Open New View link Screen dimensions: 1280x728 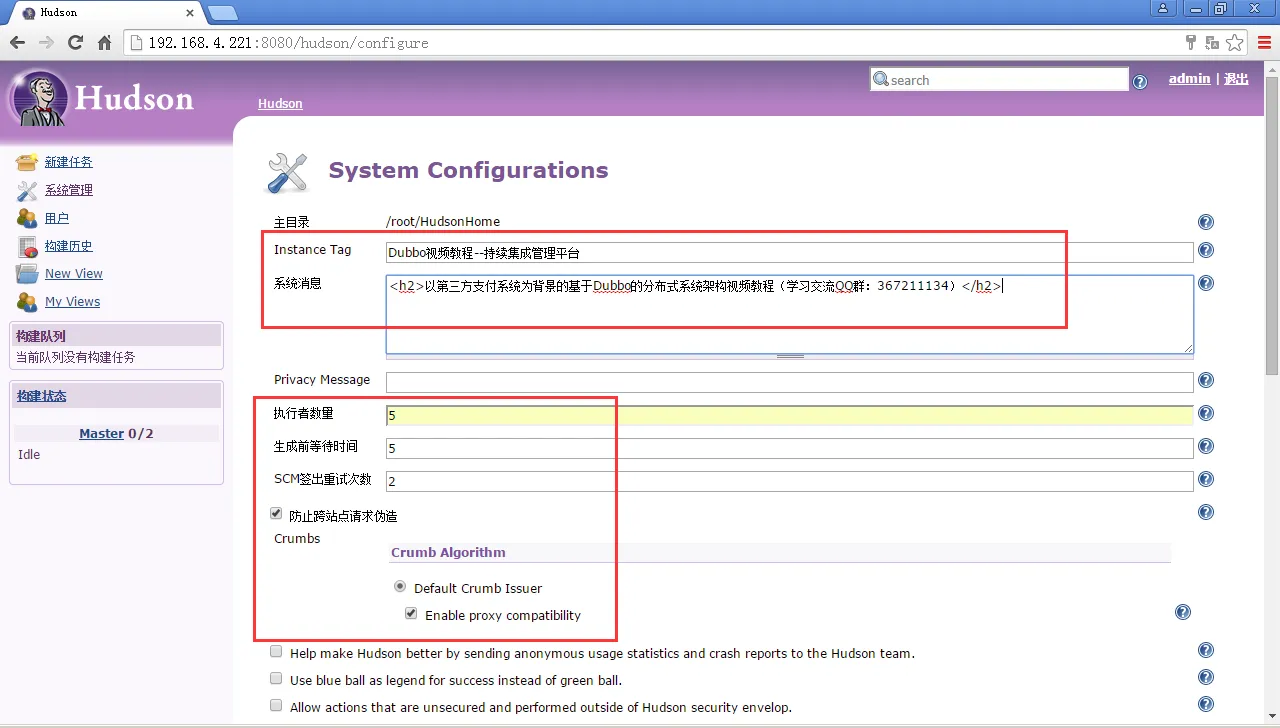tap(74, 274)
